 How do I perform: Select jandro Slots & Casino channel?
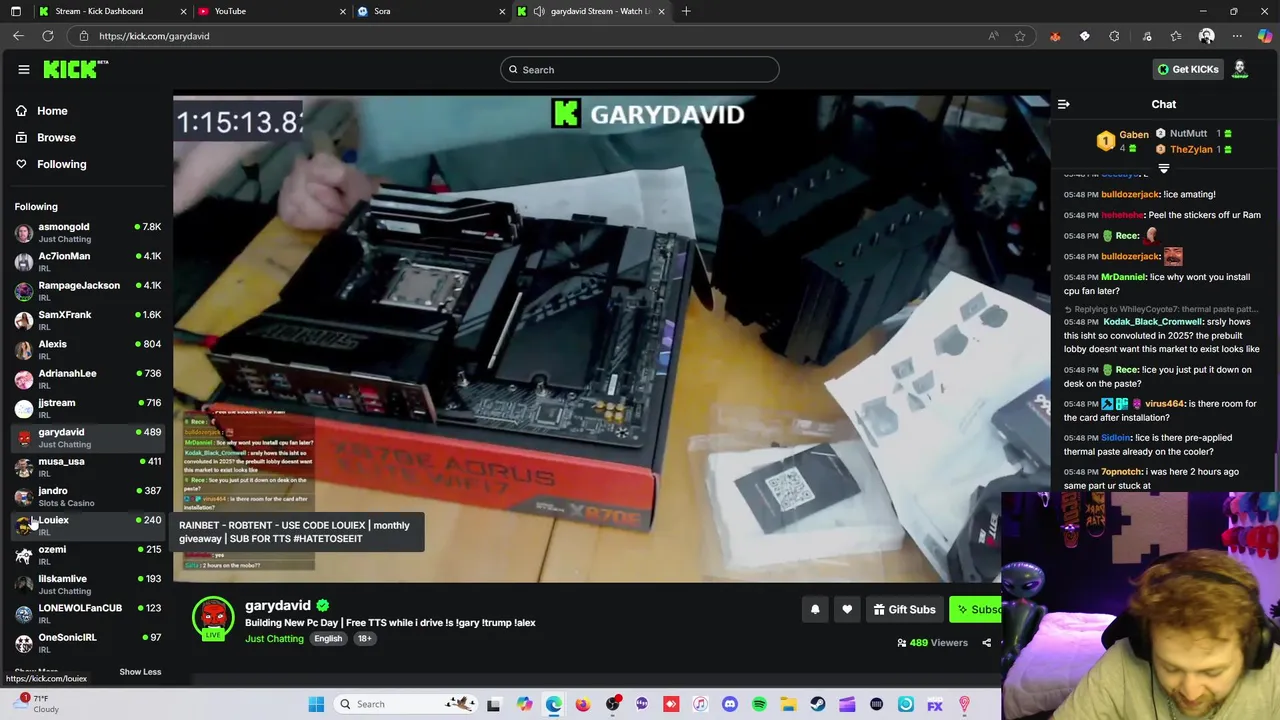(88, 496)
